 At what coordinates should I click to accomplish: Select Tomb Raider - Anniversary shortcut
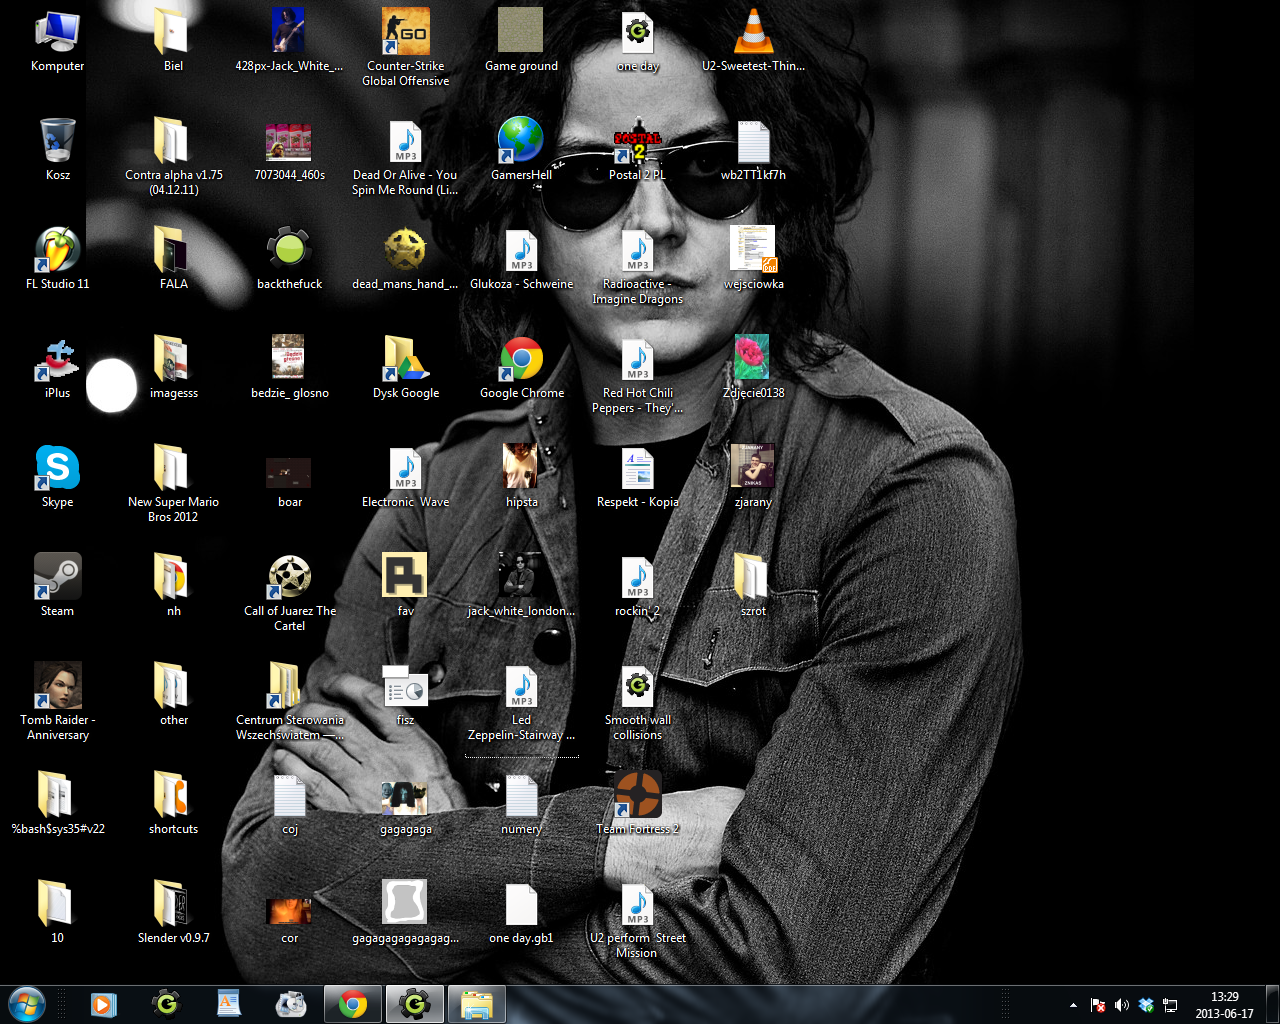pyautogui.click(x=57, y=686)
